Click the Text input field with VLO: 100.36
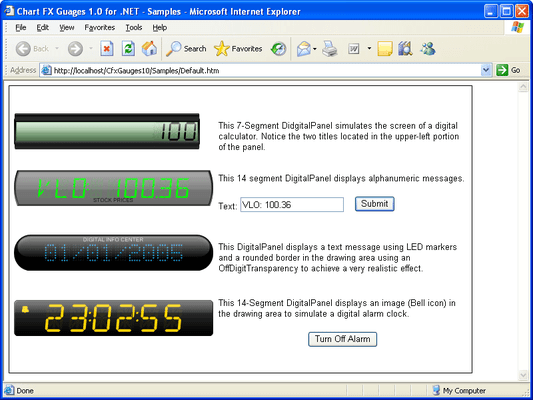Viewport: 533px width, 400px height. click(x=292, y=205)
